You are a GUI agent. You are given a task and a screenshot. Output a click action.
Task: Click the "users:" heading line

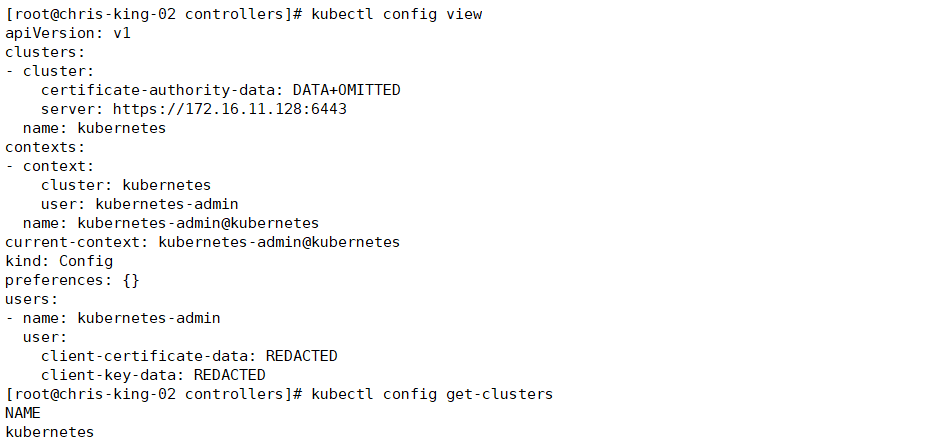click(x=32, y=299)
